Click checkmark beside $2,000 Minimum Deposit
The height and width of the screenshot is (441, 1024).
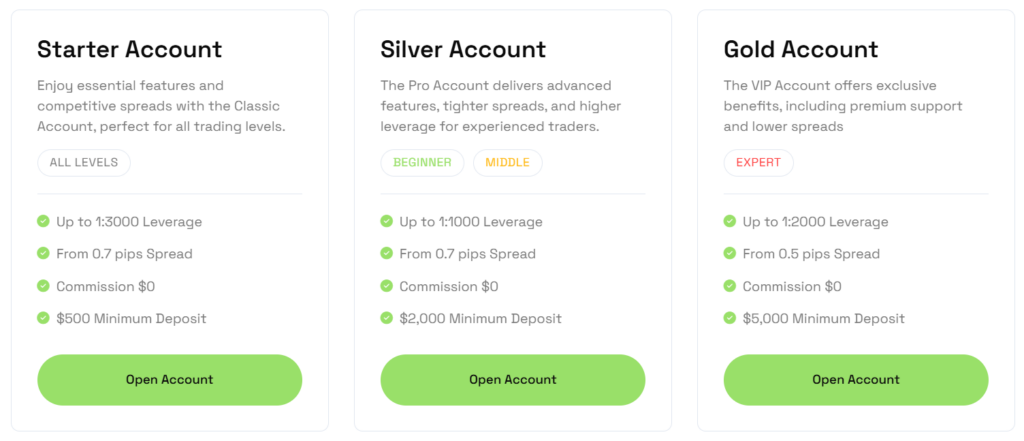coord(386,318)
